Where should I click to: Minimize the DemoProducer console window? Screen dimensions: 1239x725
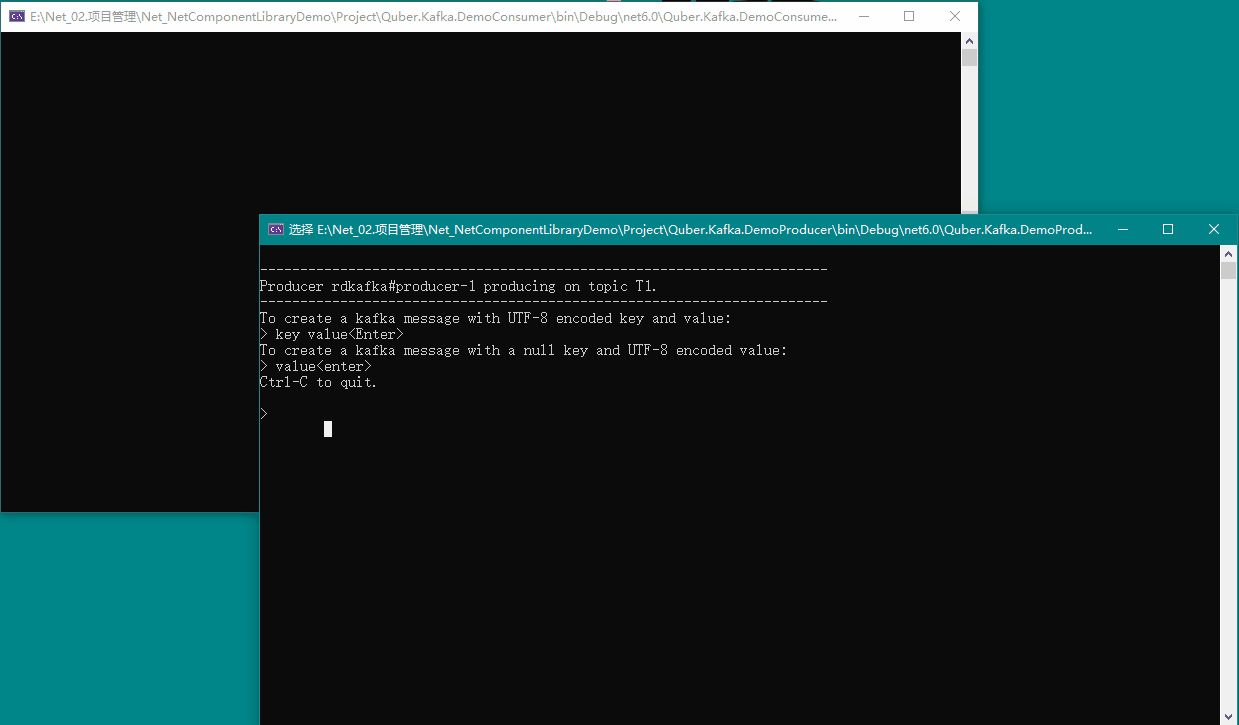[1122, 230]
